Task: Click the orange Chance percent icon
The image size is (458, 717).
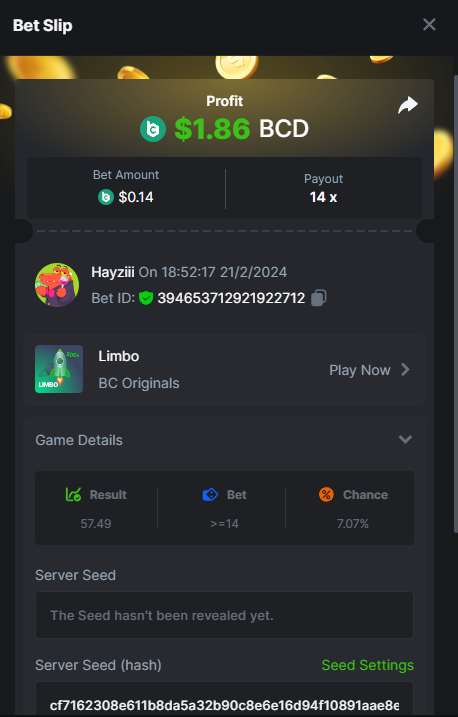Action: [x=326, y=494]
